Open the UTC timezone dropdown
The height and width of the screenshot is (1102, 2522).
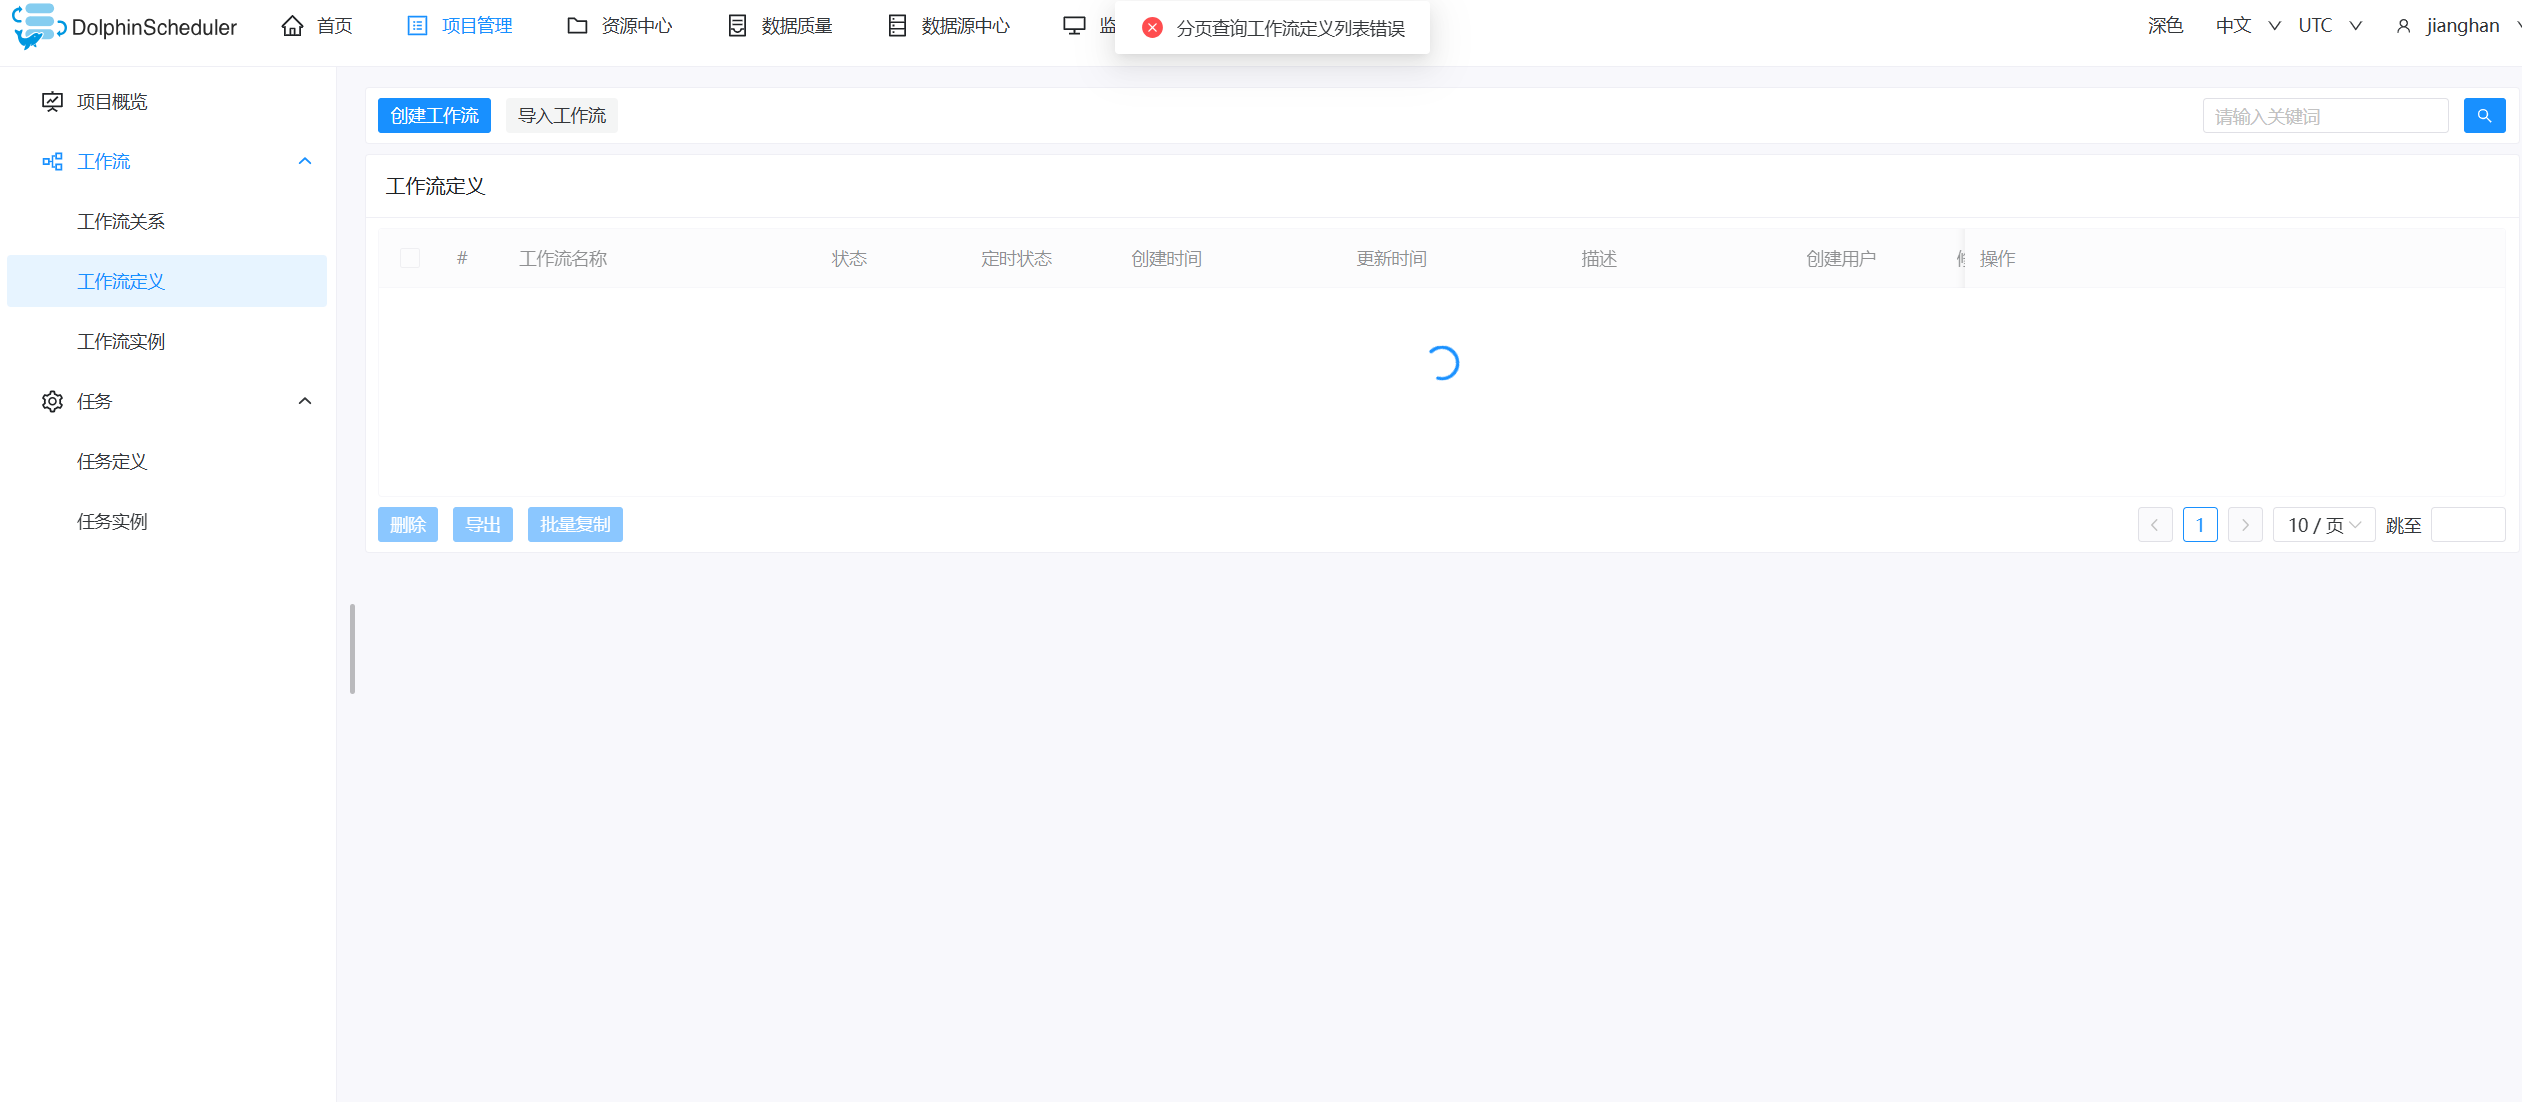pyautogui.click(x=2330, y=26)
